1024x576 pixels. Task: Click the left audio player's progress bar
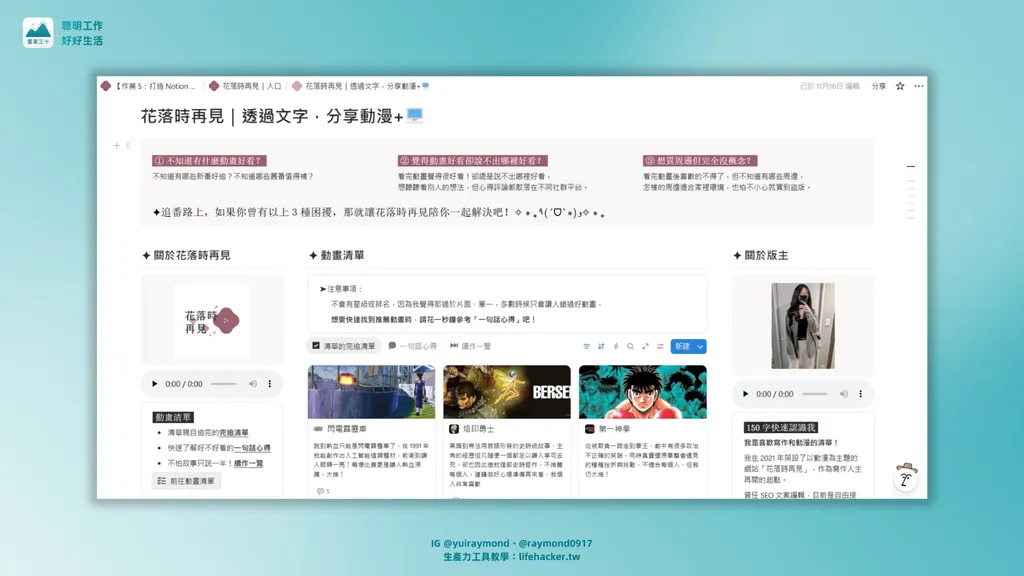(223, 384)
